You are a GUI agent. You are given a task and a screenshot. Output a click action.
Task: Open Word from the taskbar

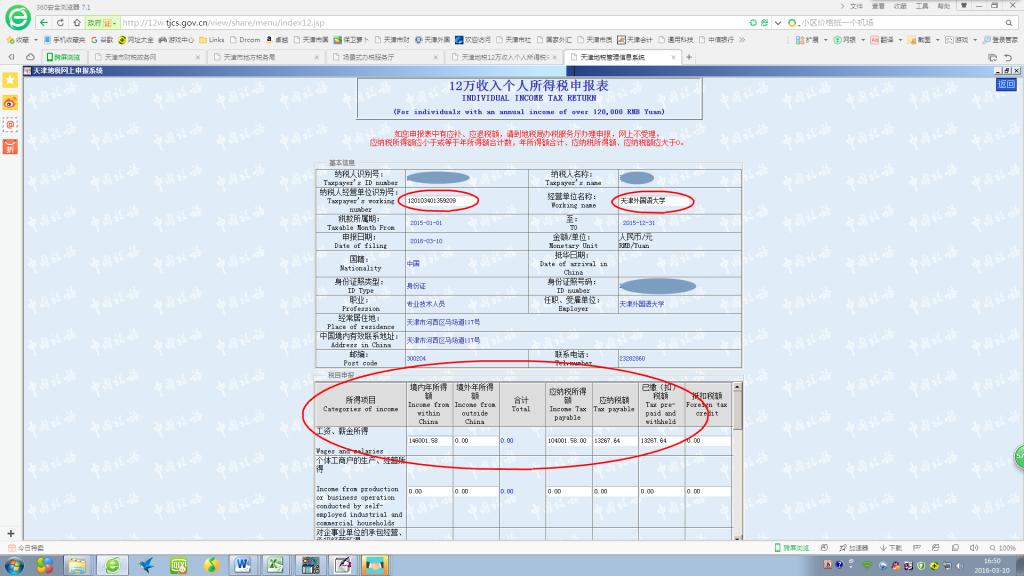(x=243, y=565)
